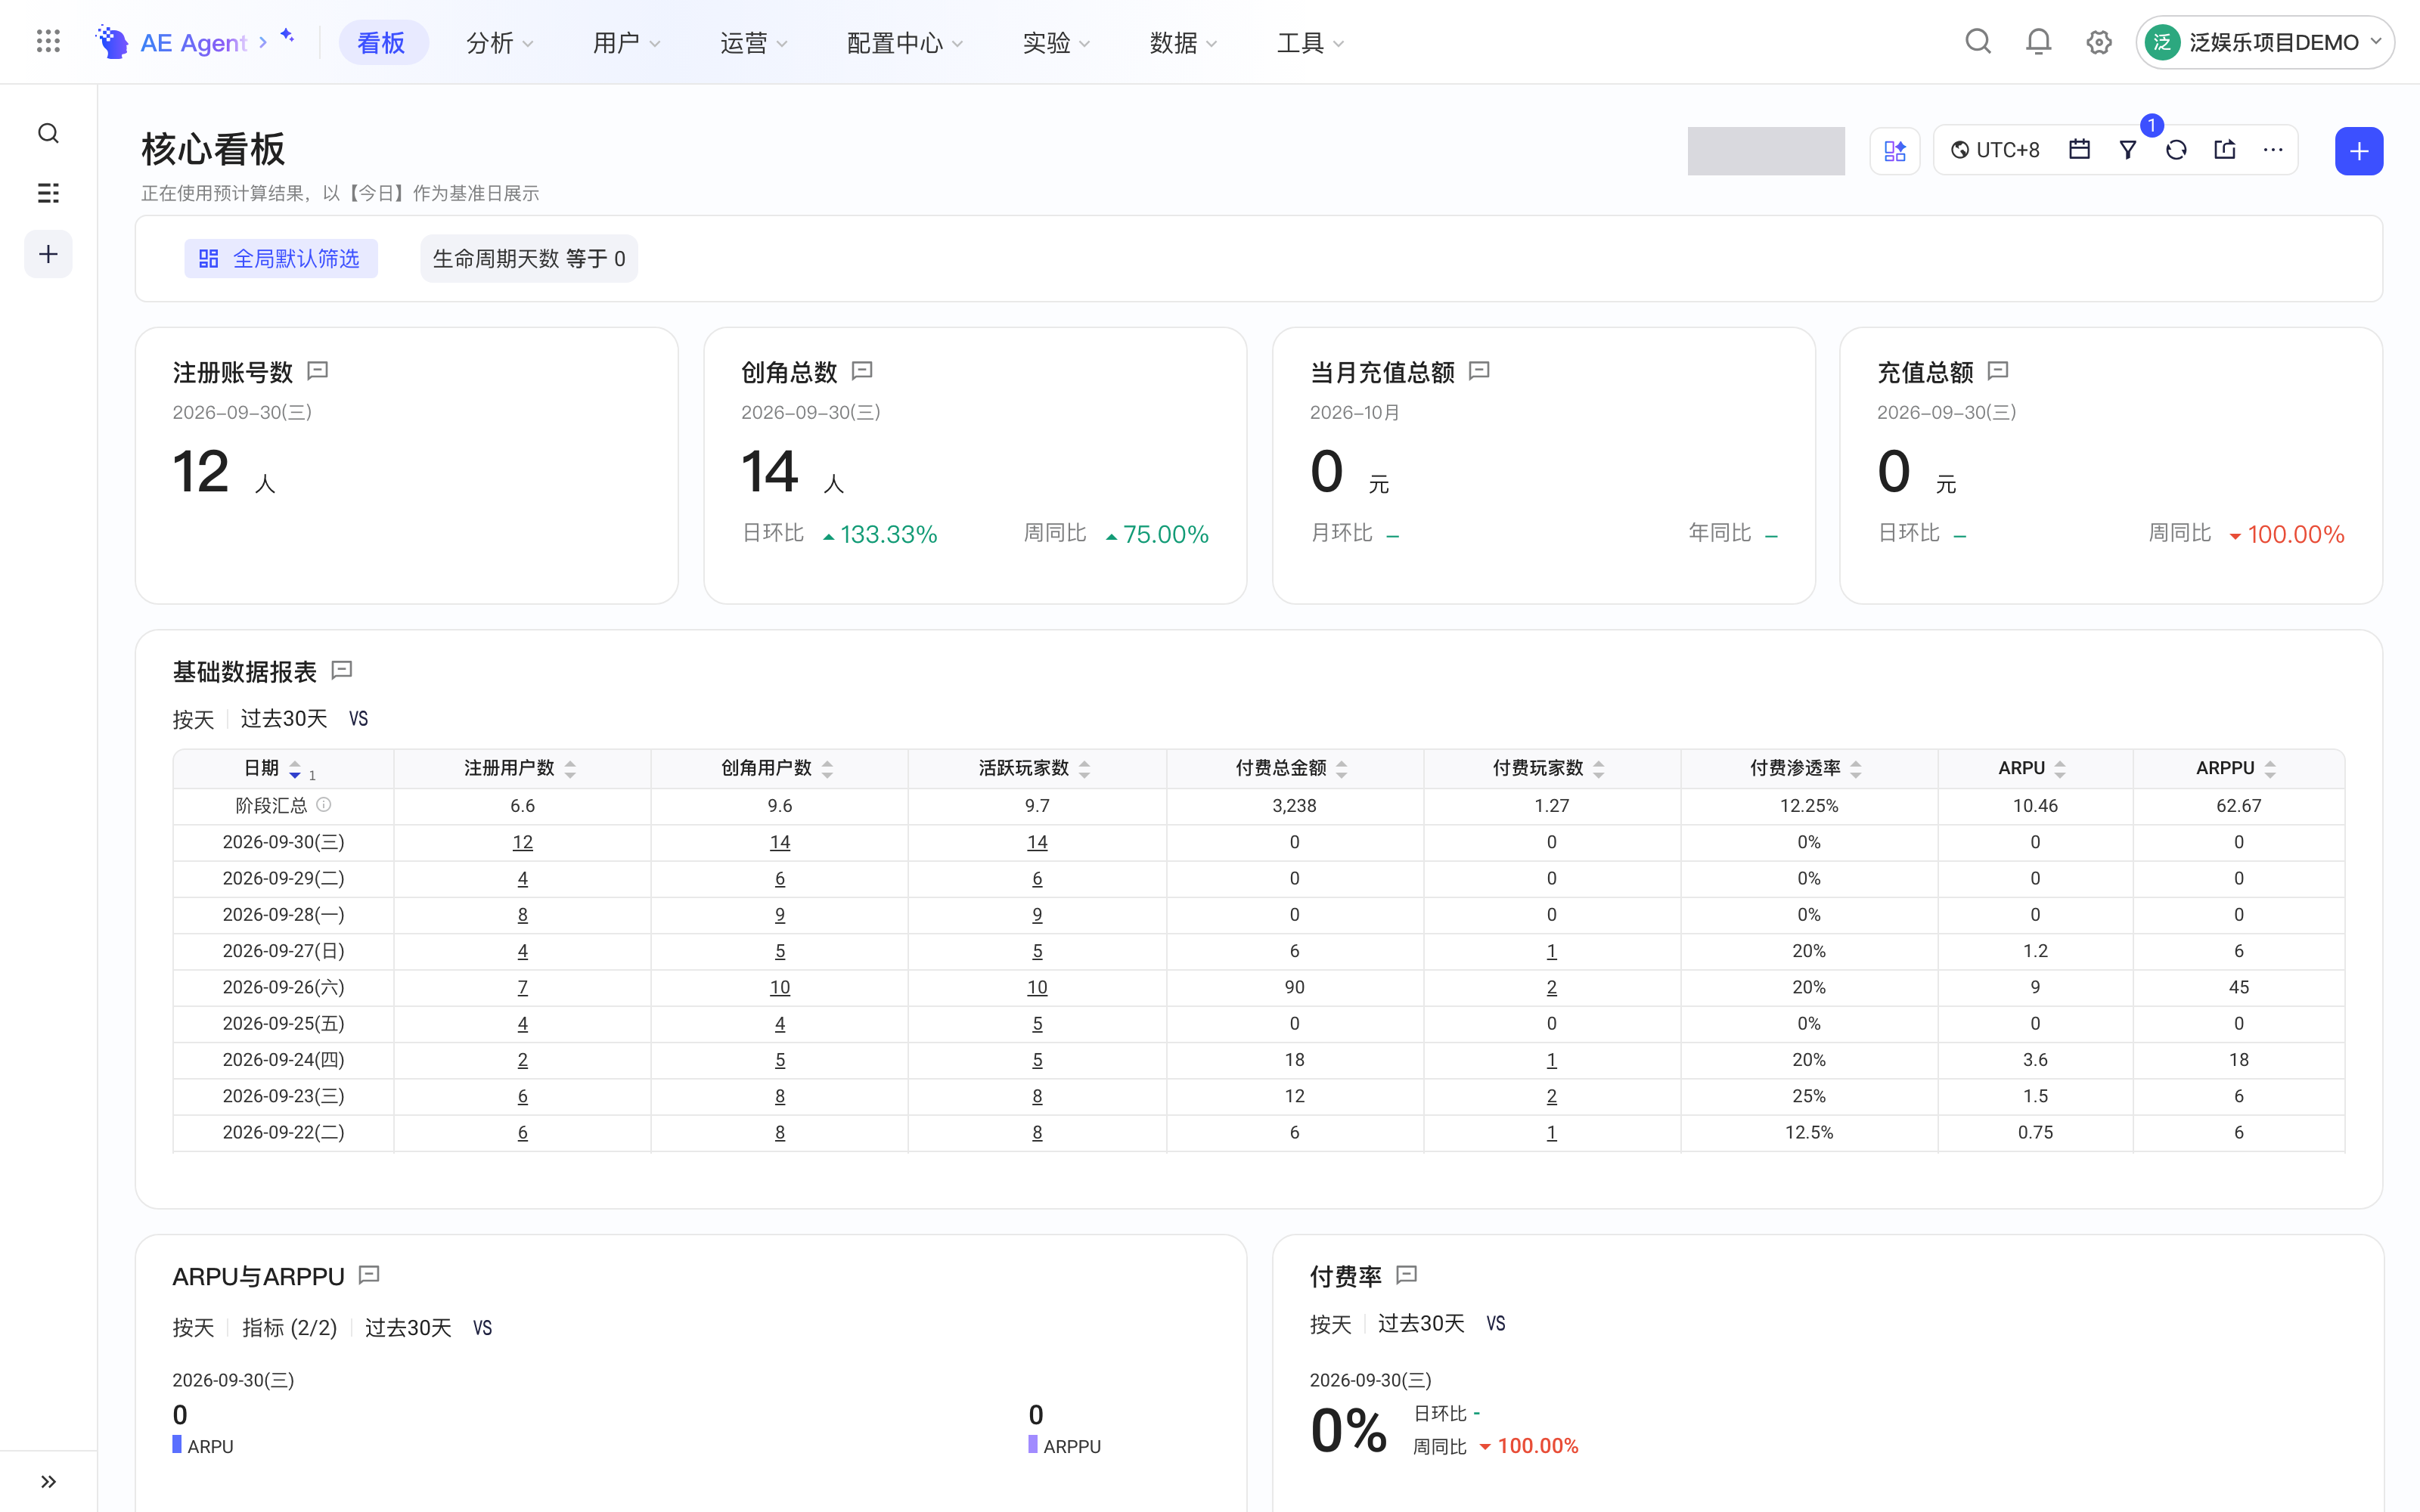This screenshot has height=1512, width=2420.
Task: Expand the 数据 menu
Action: 1183,43
